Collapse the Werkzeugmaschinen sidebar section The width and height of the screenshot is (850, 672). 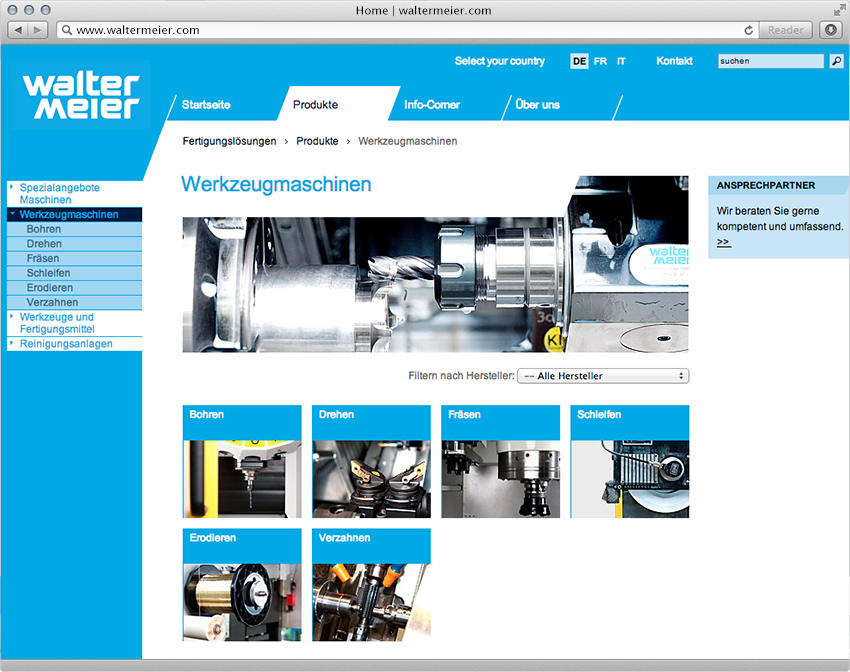(x=74, y=215)
